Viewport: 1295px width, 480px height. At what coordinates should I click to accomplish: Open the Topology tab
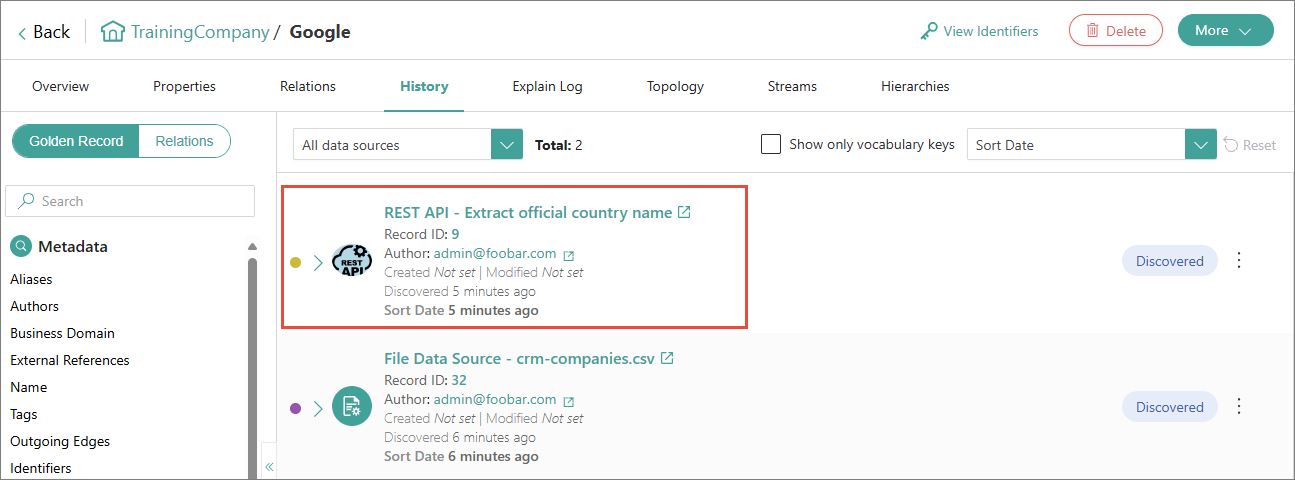pyautogui.click(x=675, y=86)
